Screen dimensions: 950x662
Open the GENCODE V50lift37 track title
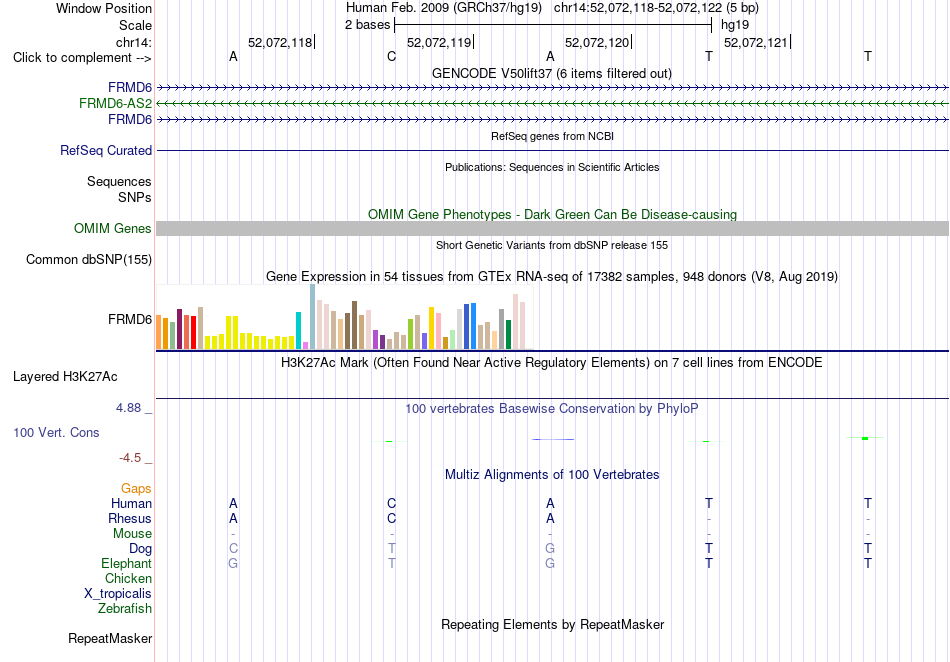tap(551, 73)
